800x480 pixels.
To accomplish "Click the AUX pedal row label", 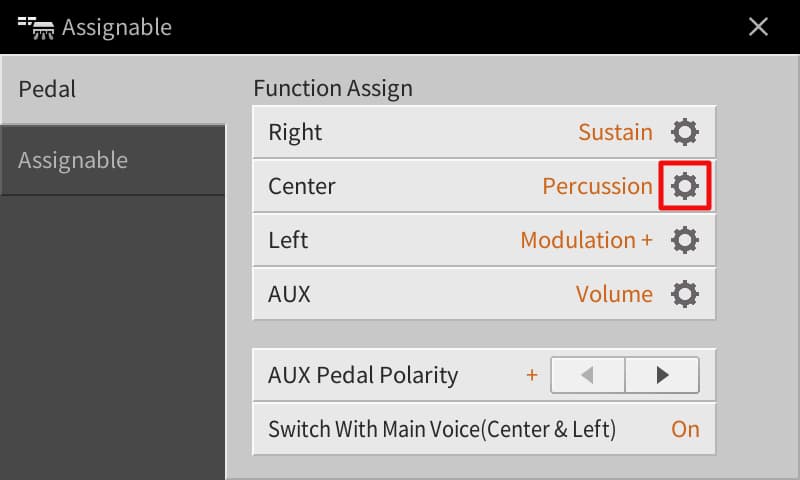I will [289, 294].
